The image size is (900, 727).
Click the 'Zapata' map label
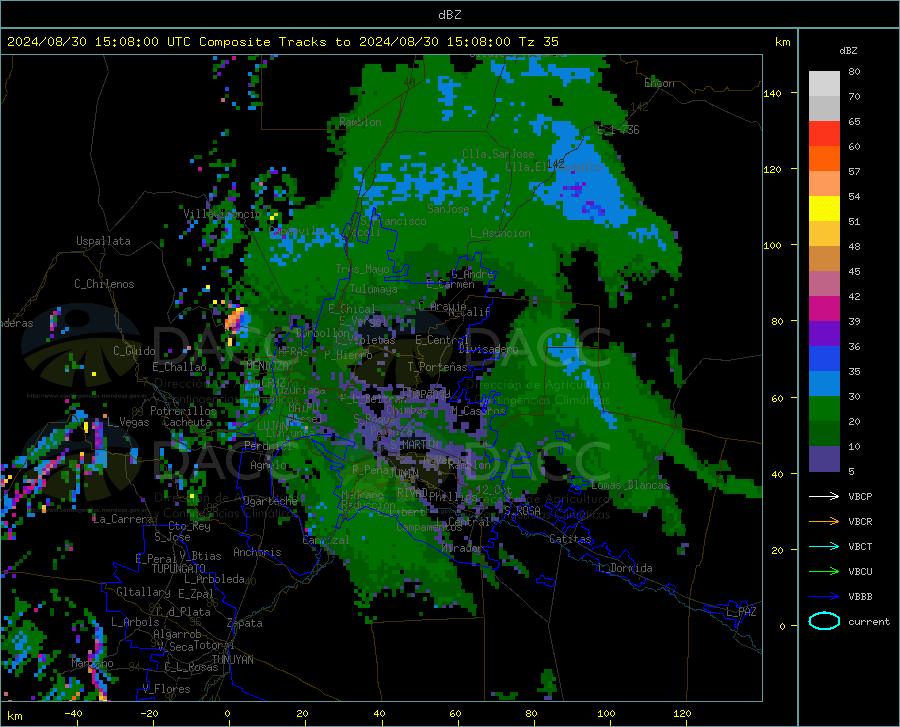tap(245, 623)
